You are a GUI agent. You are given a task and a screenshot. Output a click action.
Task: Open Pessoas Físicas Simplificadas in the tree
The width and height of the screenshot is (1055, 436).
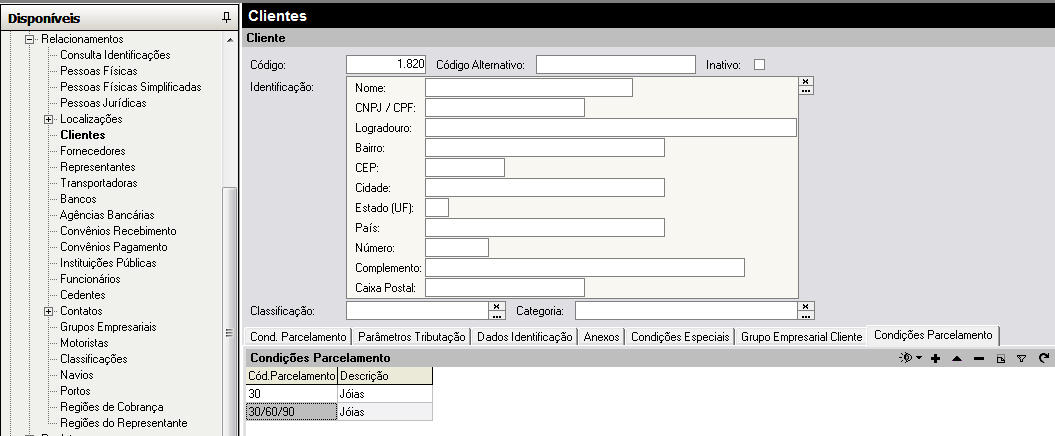click(x=131, y=87)
